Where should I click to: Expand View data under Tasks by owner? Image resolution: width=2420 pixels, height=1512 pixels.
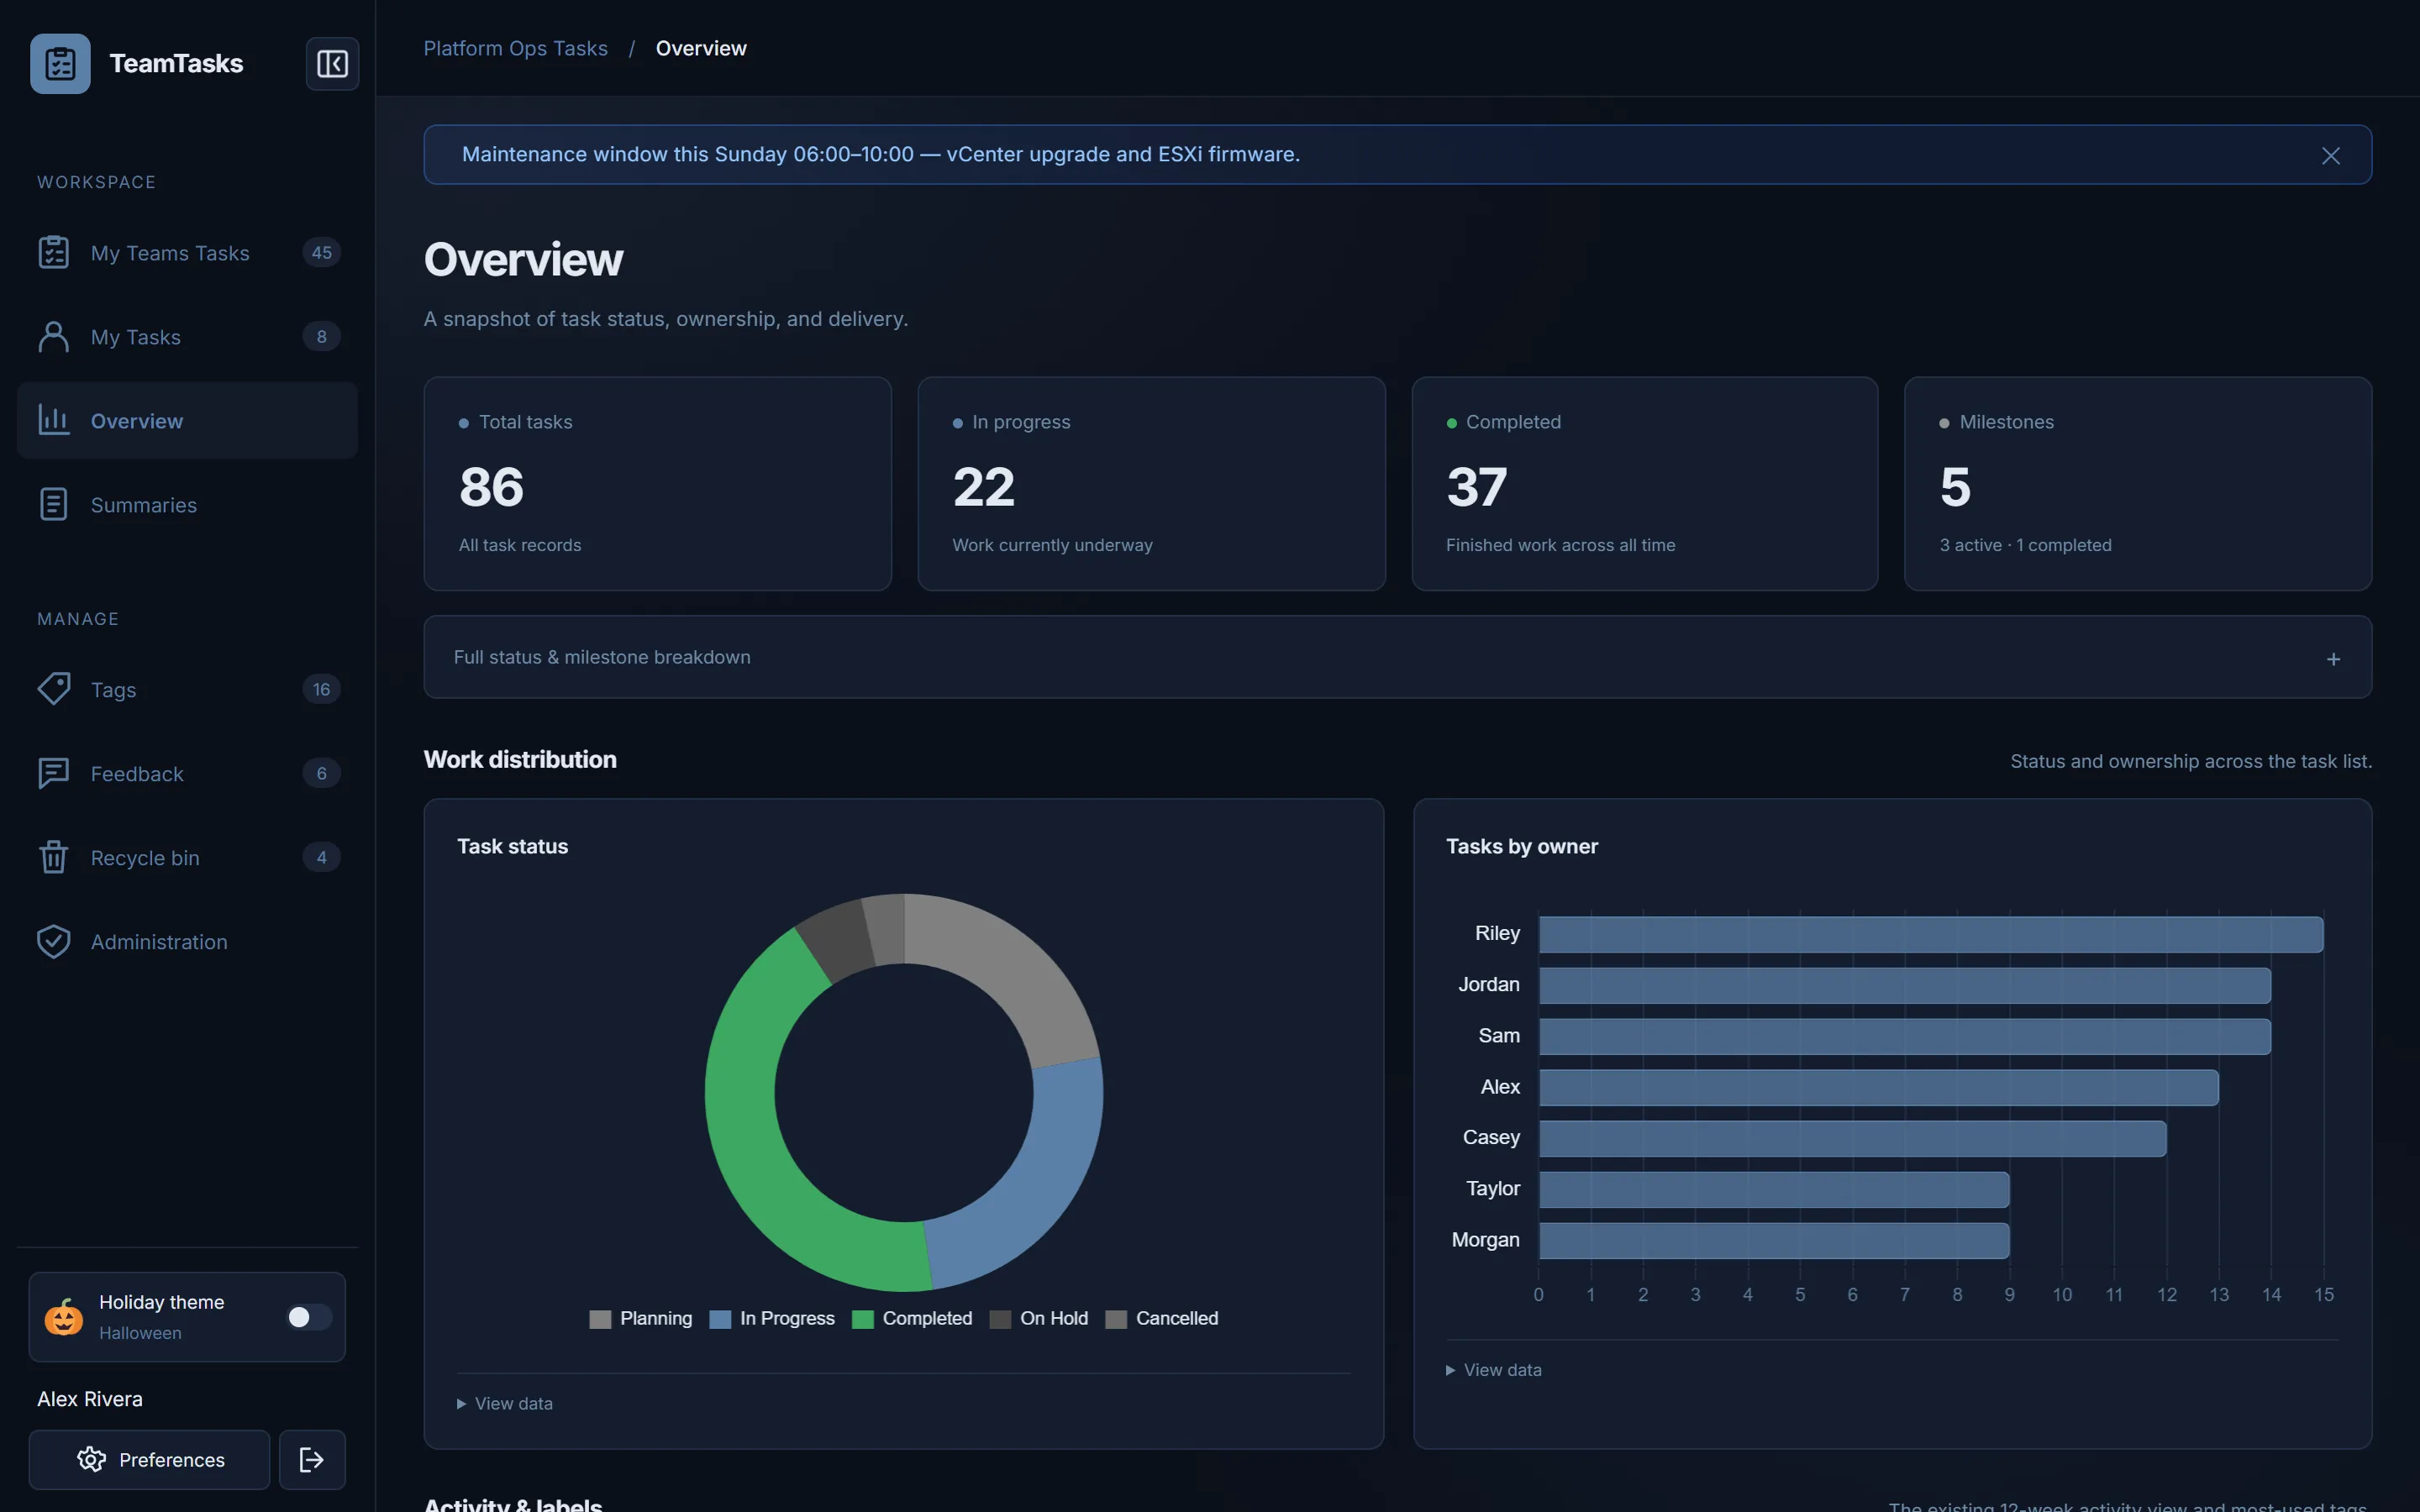1494,1369
